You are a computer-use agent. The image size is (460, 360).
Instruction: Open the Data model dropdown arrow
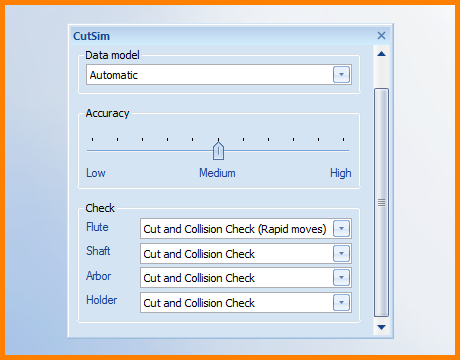point(341,75)
